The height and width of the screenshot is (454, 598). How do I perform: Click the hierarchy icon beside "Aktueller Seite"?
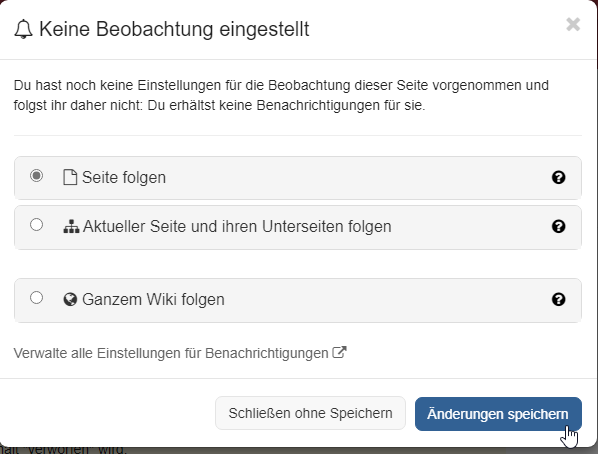tap(71, 227)
